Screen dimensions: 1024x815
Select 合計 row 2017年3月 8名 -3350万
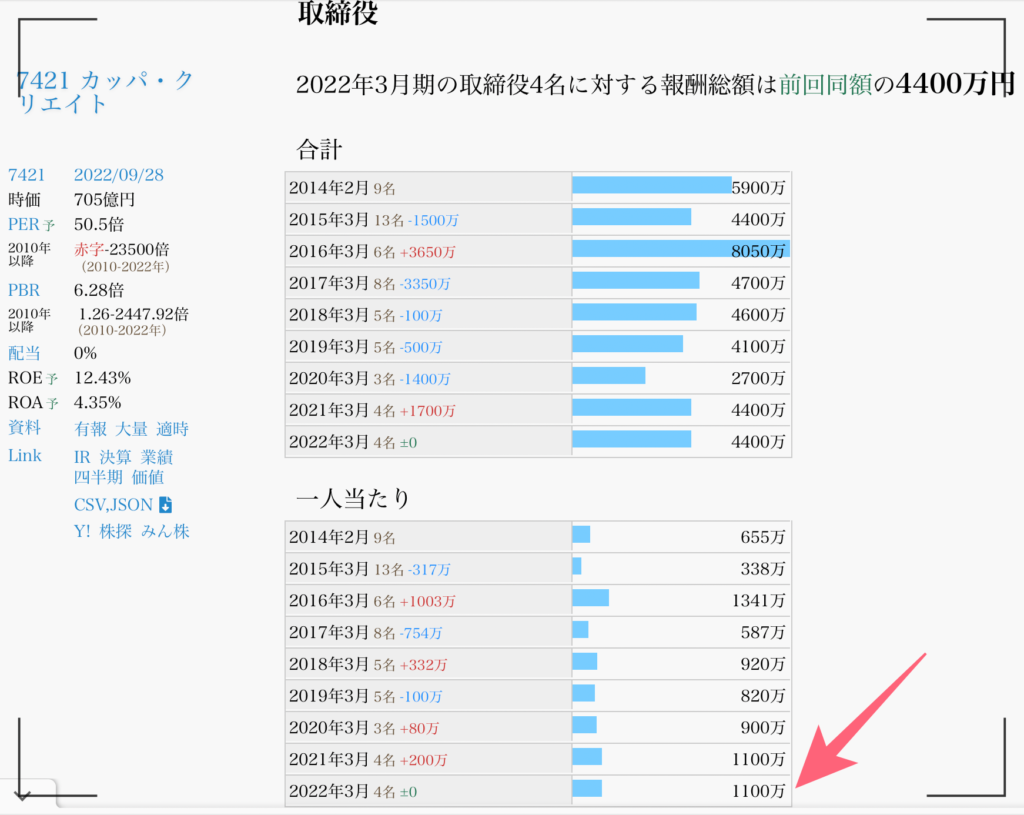(538, 283)
